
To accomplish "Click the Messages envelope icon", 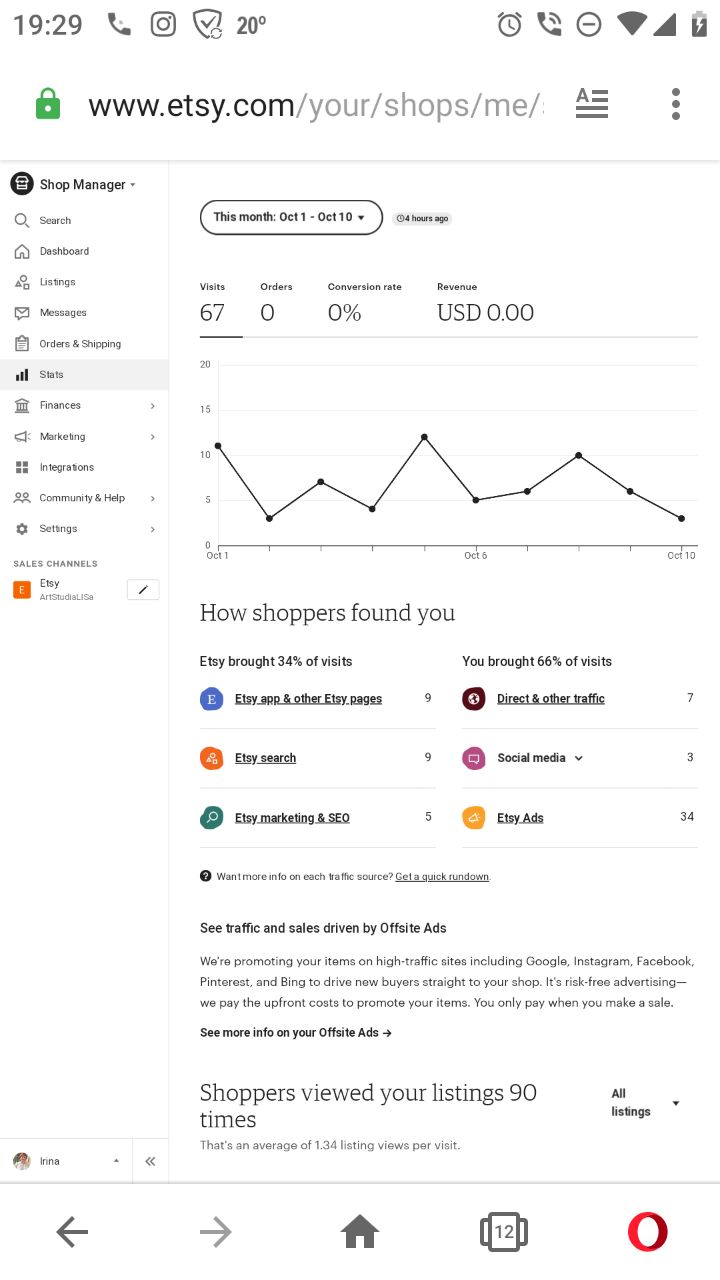I will pyautogui.click(x=22, y=313).
